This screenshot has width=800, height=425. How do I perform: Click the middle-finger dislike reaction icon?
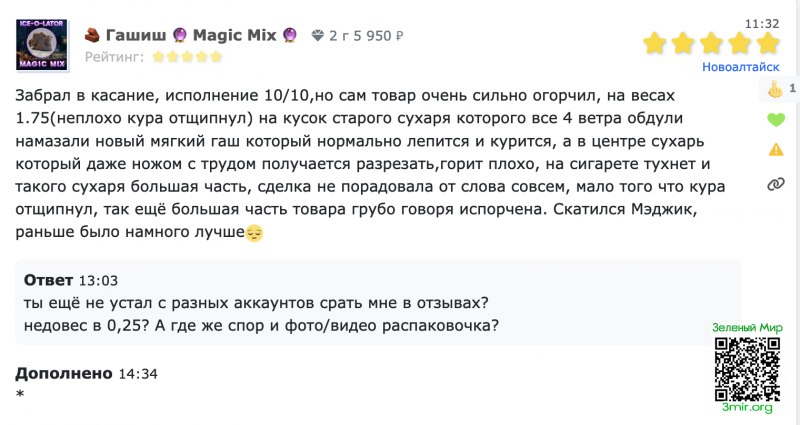[x=773, y=90]
